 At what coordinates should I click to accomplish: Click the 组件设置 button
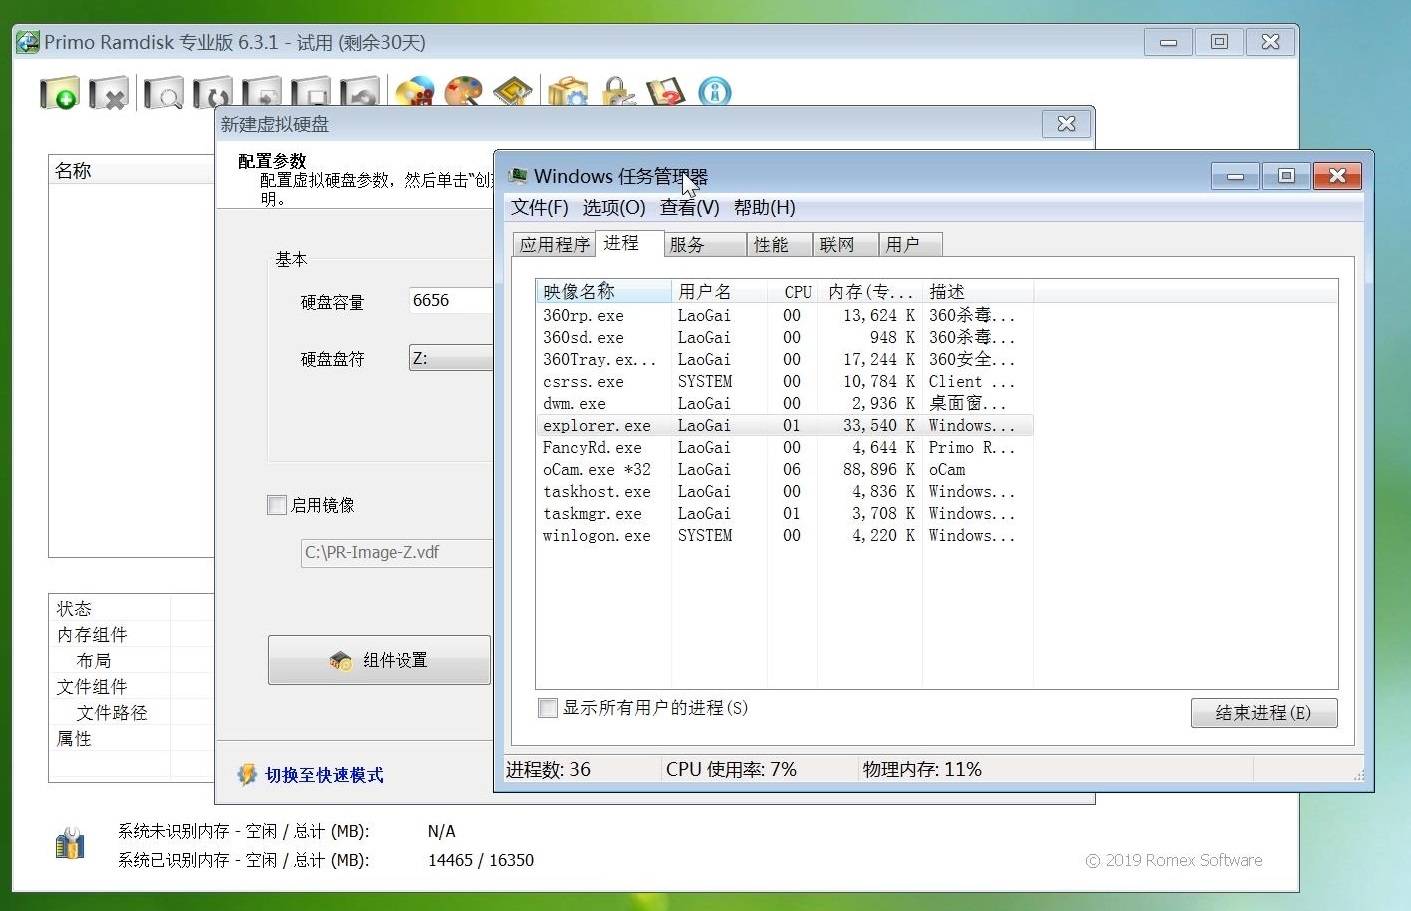379,660
